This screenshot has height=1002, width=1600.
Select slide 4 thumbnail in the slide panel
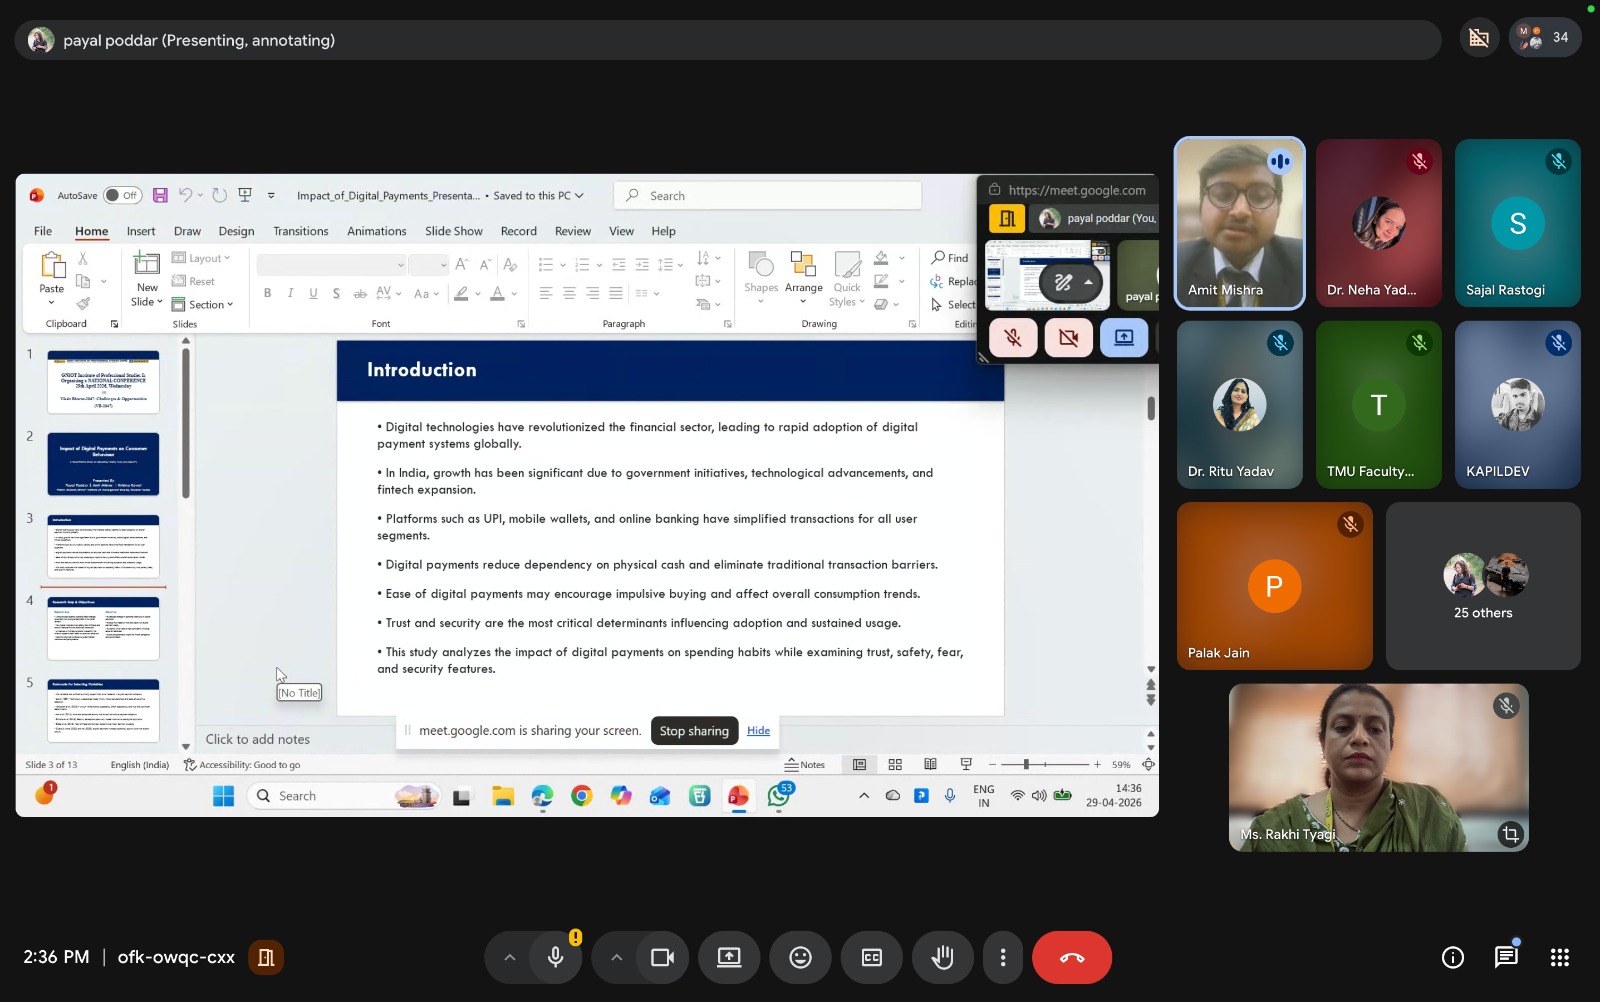coord(103,628)
